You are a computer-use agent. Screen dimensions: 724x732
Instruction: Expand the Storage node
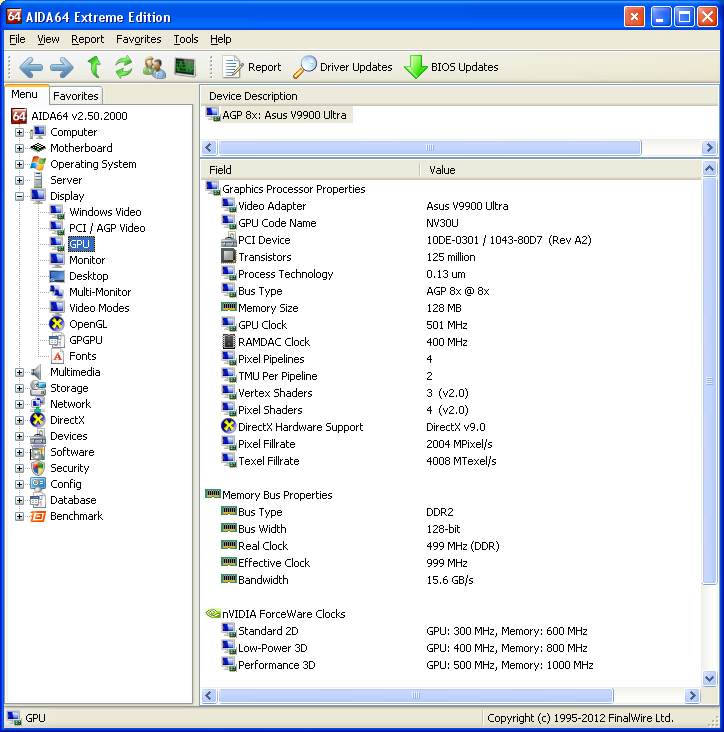click(19, 388)
